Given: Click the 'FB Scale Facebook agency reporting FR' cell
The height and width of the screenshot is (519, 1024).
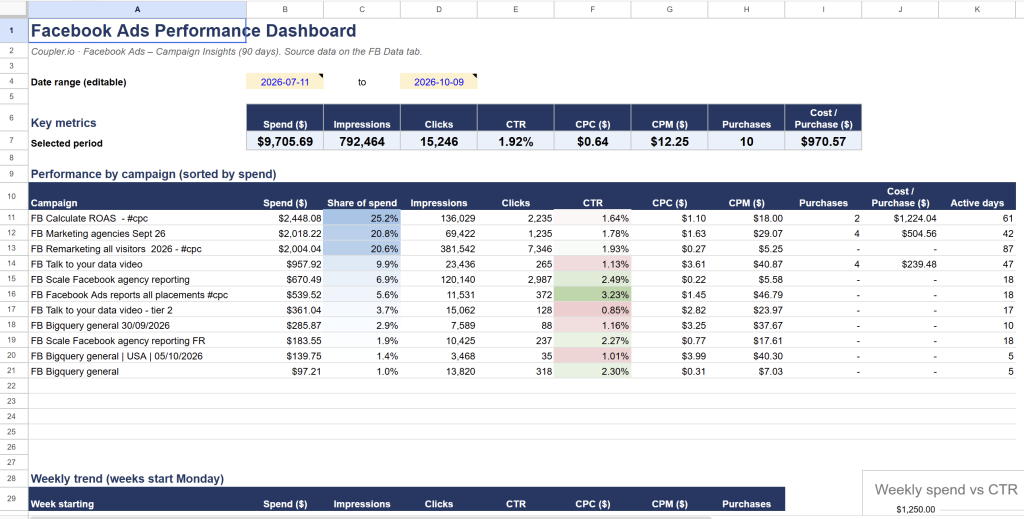Looking at the screenshot, I should [x=137, y=341].
